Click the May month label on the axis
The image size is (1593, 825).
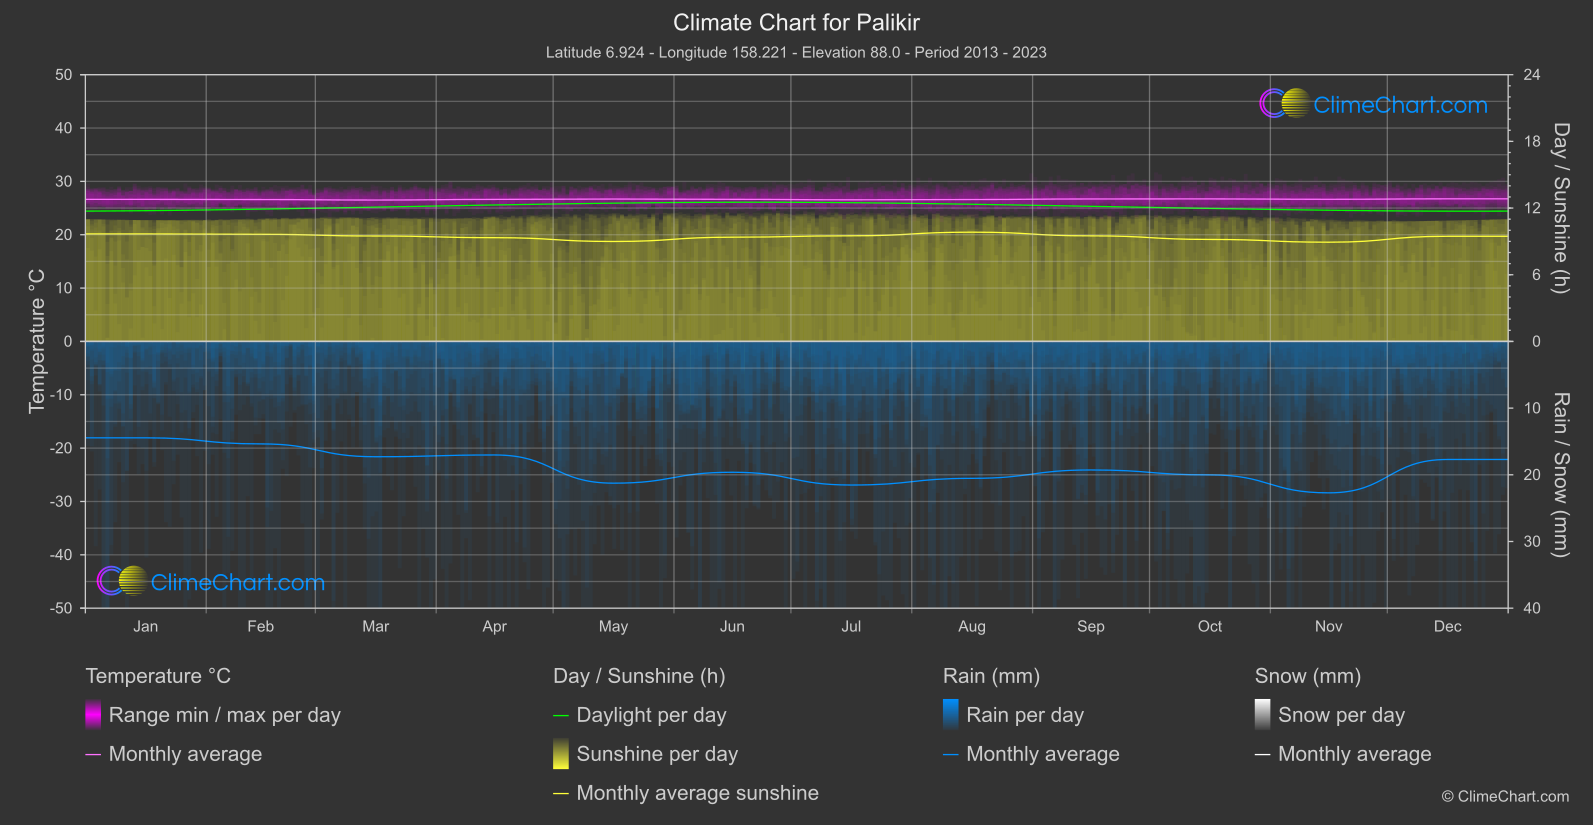[613, 626]
